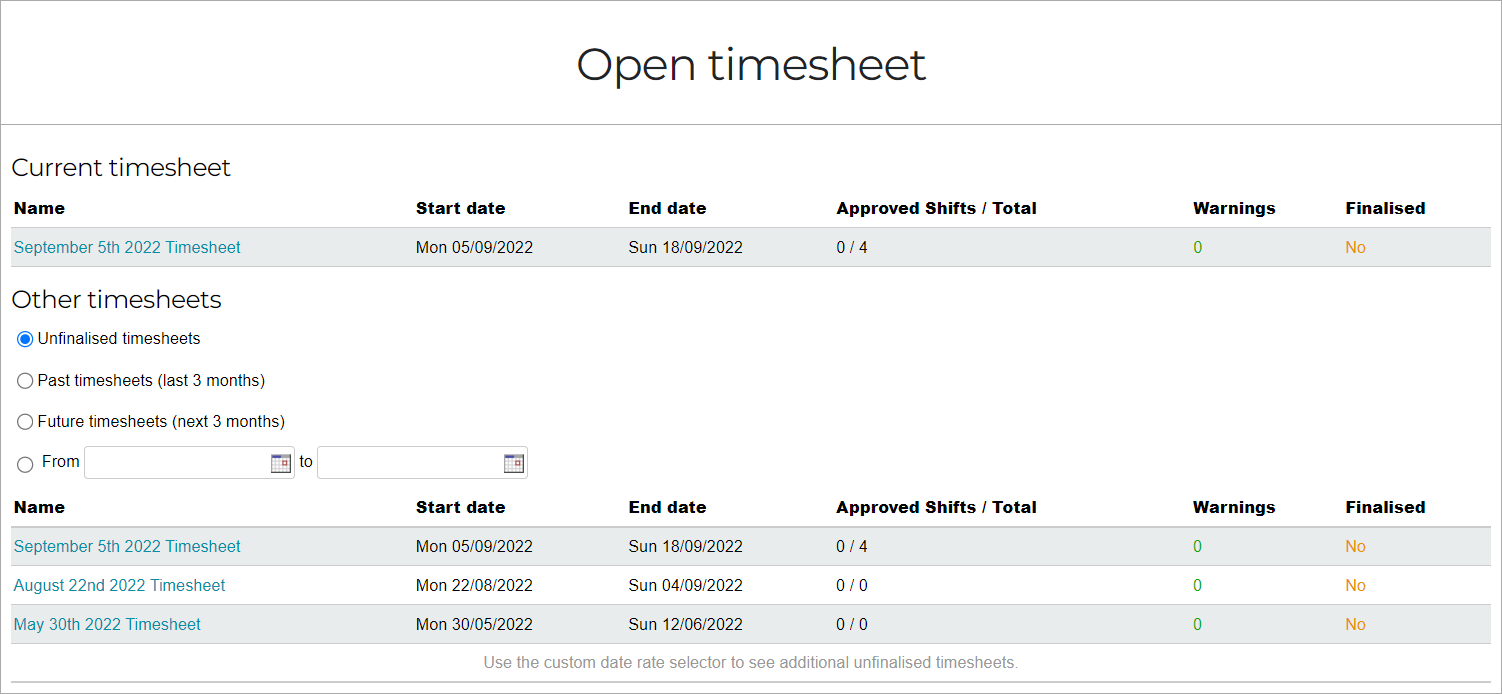Open calendar picker for From date

click(x=280, y=463)
